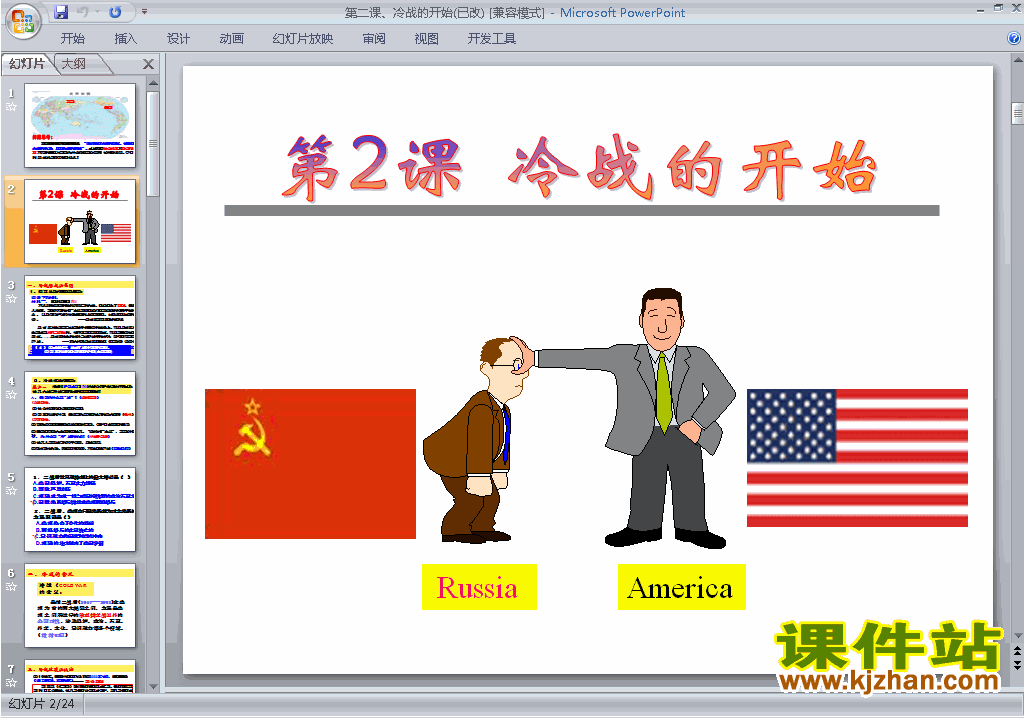Click the 幻灯片 2/24 status bar indicator
Viewport: 1024px width, 718px height.
tap(42, 704)
